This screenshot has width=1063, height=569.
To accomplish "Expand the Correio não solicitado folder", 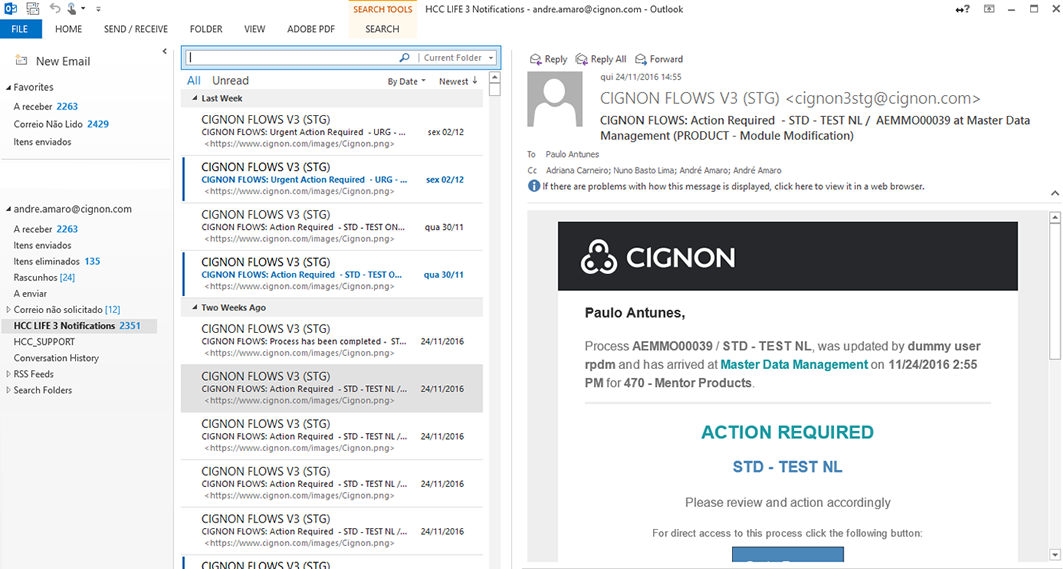I will [x=9, y=309].
